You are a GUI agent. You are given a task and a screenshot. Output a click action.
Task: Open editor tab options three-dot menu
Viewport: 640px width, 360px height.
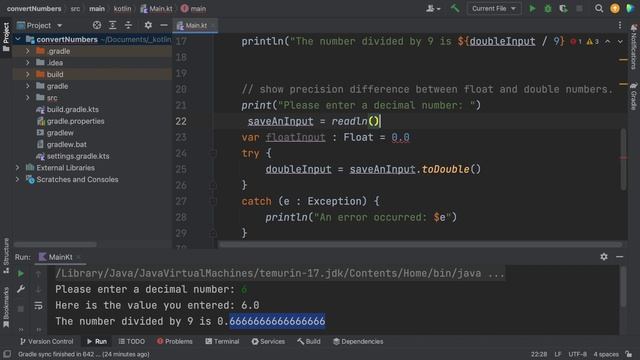(620, 25)
